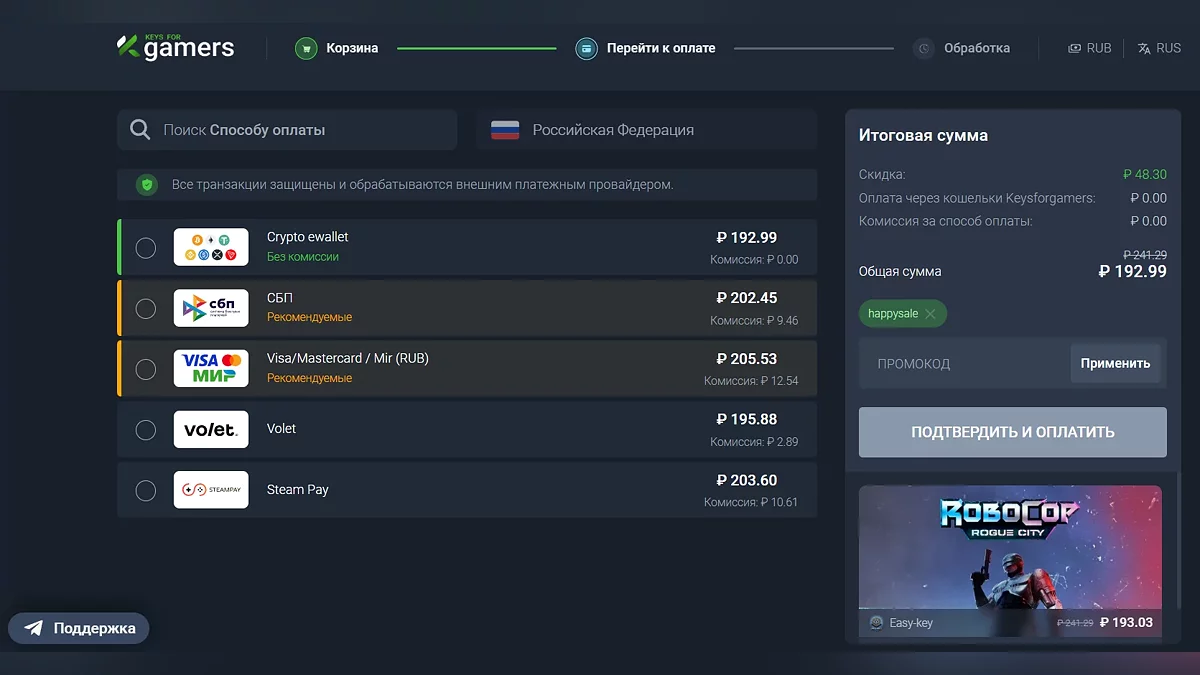Click the Telegram support icon
This screenshot has width=1200, height=675.
(35, 628)
